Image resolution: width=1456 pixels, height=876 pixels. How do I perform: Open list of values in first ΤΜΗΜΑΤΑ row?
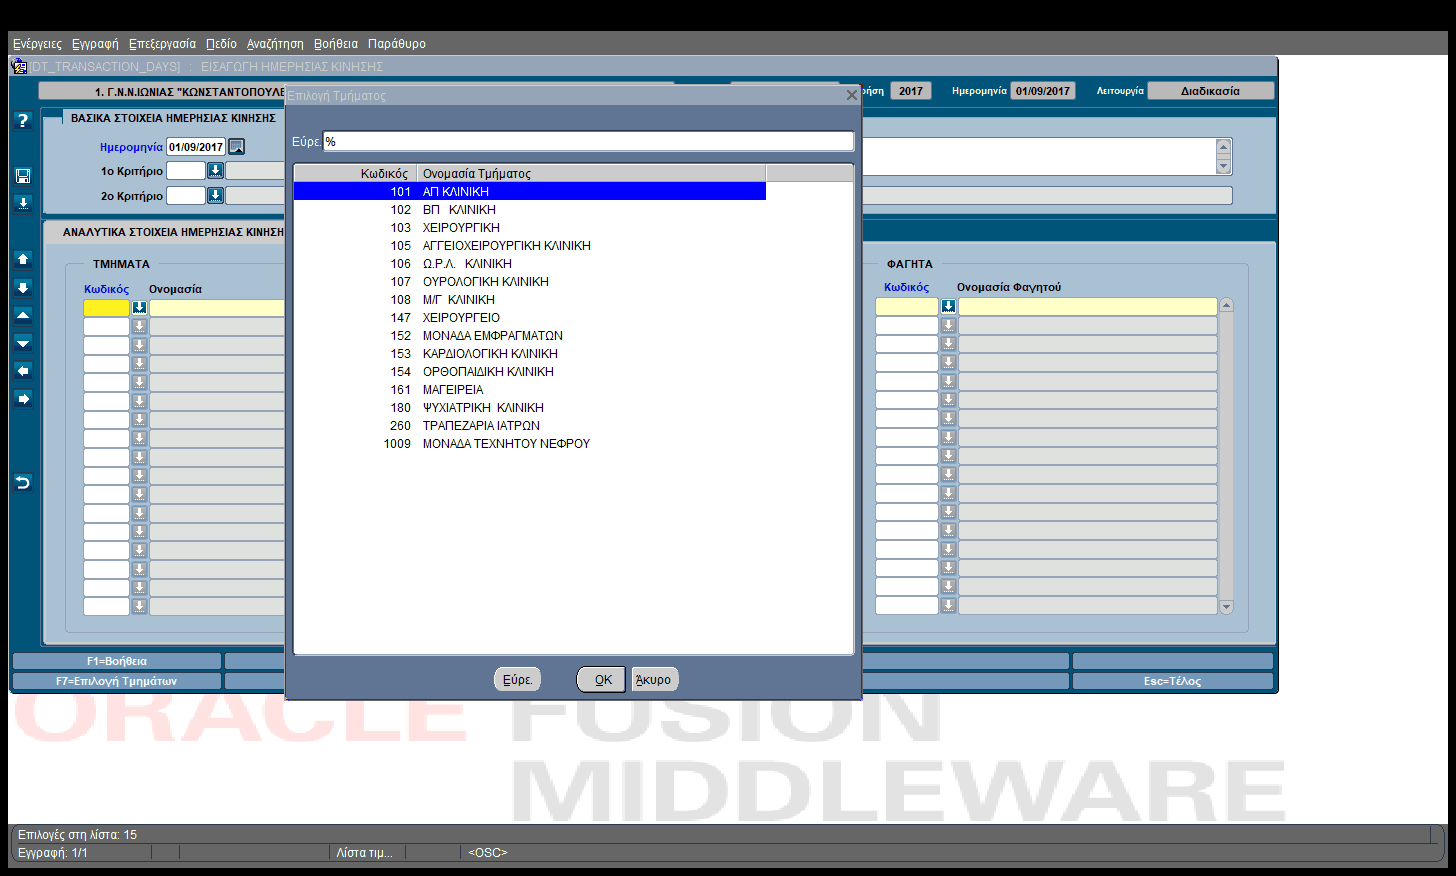tap(139, 308)
